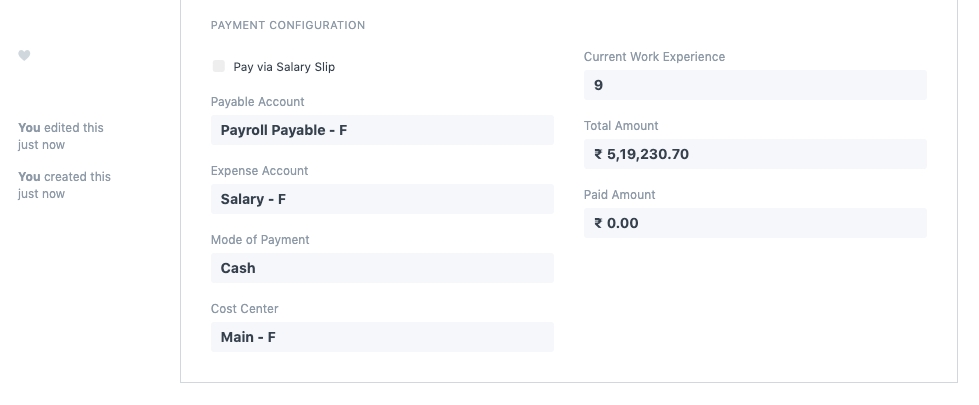Click the Pay via Salary Slip label

point(284,67)
